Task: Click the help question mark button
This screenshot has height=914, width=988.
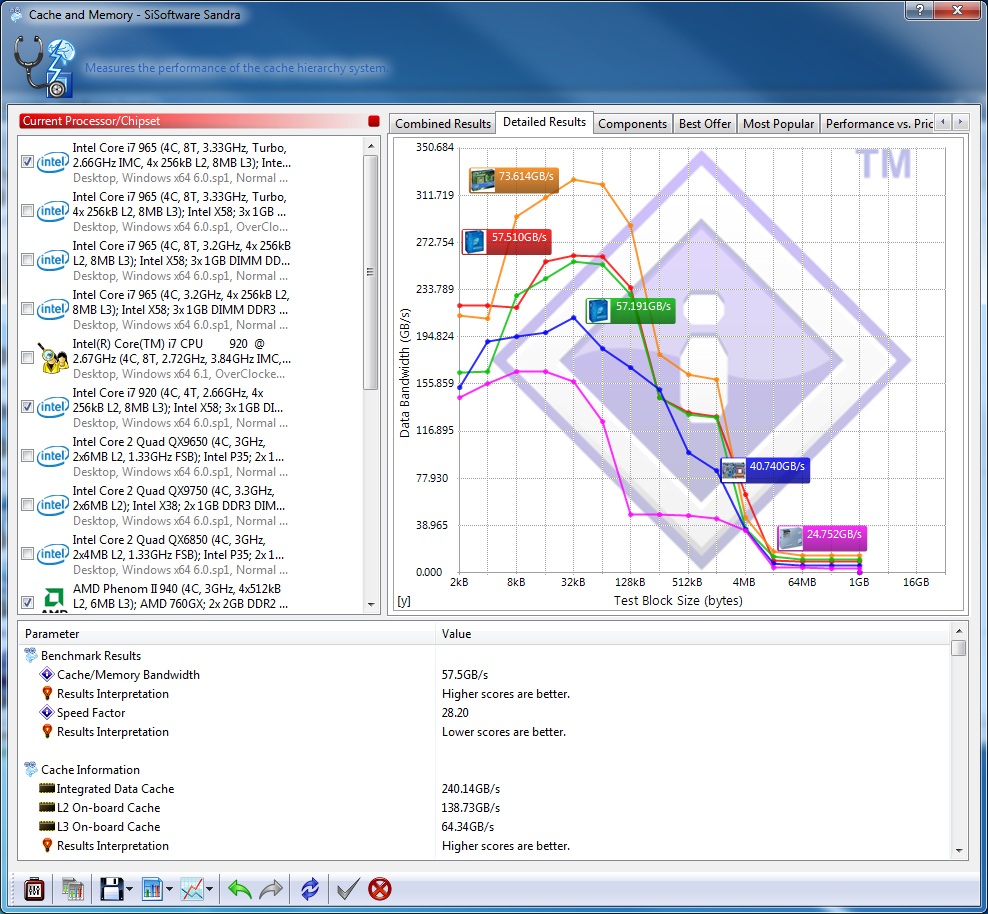Action: [x=920, y=10]
